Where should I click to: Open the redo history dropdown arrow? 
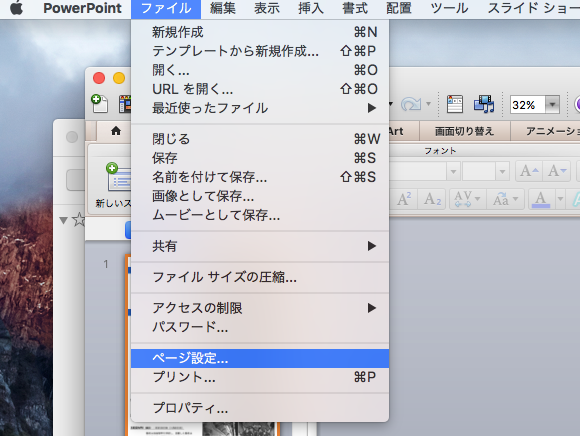[x=428, y=104]
